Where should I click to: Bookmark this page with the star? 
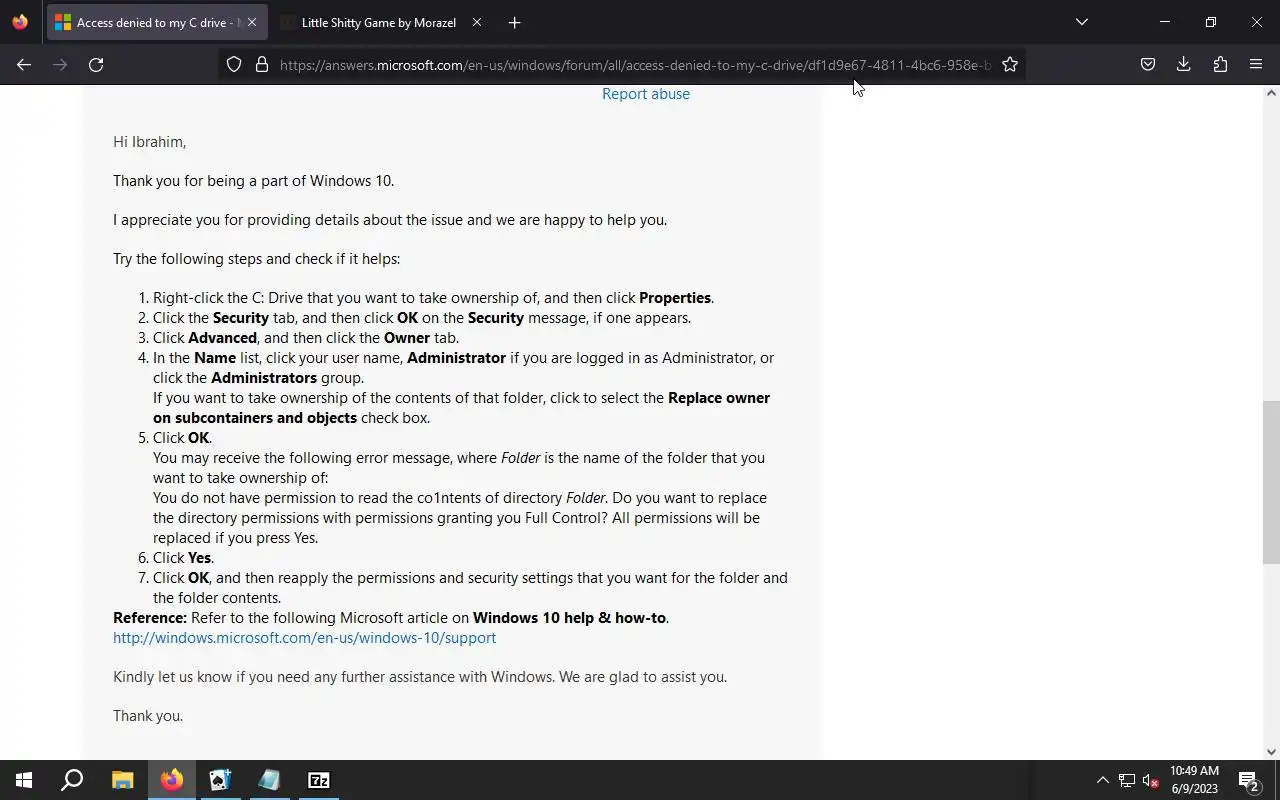[1010, 65]
